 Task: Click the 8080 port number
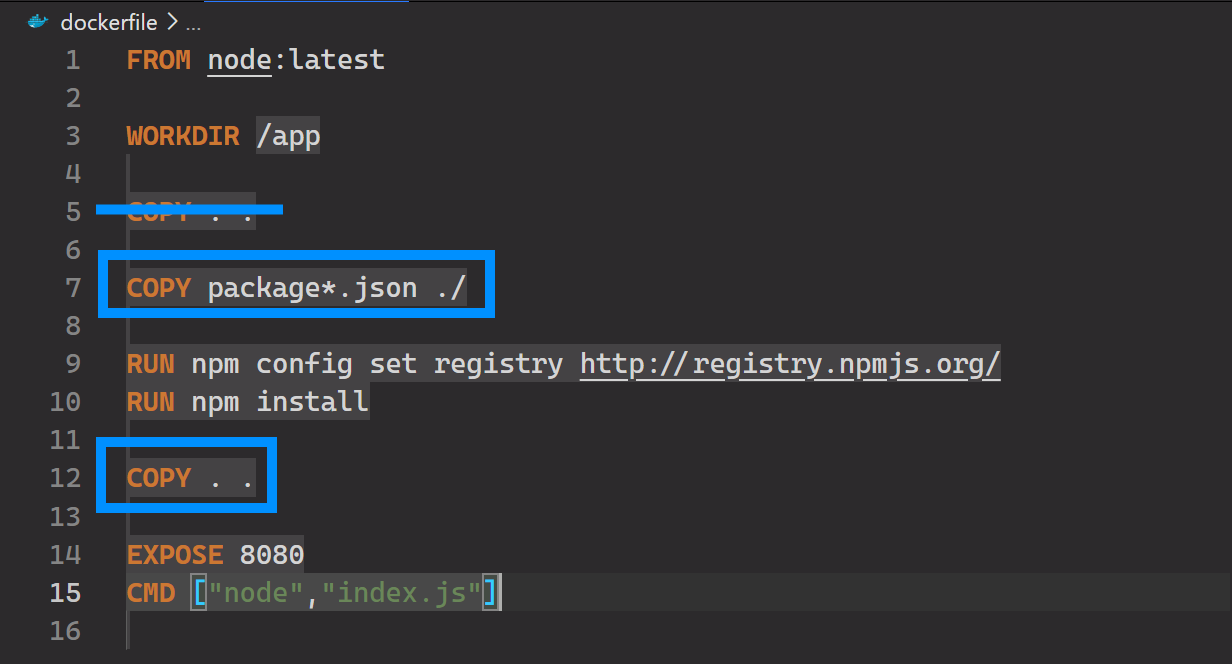pos(272,554)
